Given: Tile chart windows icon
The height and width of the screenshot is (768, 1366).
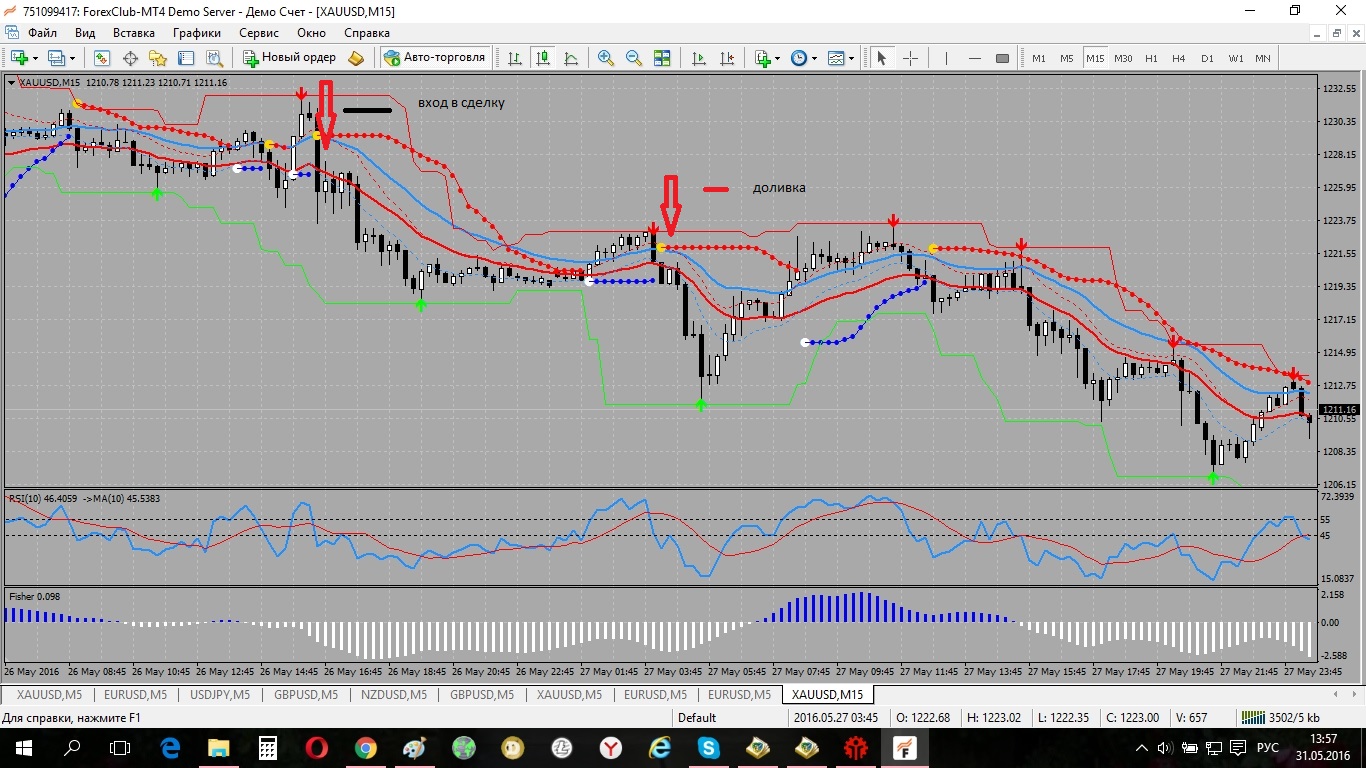Looking at the screenshot, I should click(x=662, y=58).
